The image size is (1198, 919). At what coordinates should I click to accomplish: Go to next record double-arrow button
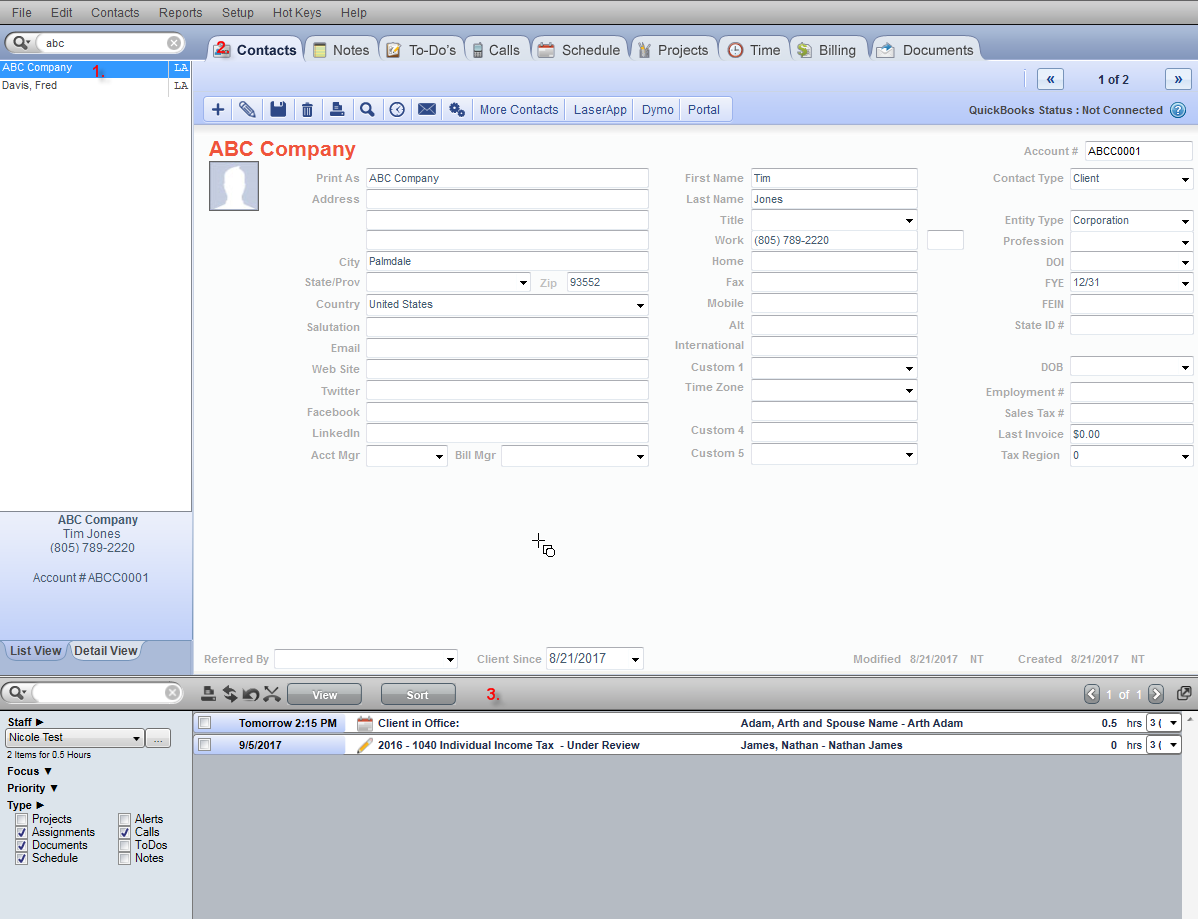coord(1178,79)
